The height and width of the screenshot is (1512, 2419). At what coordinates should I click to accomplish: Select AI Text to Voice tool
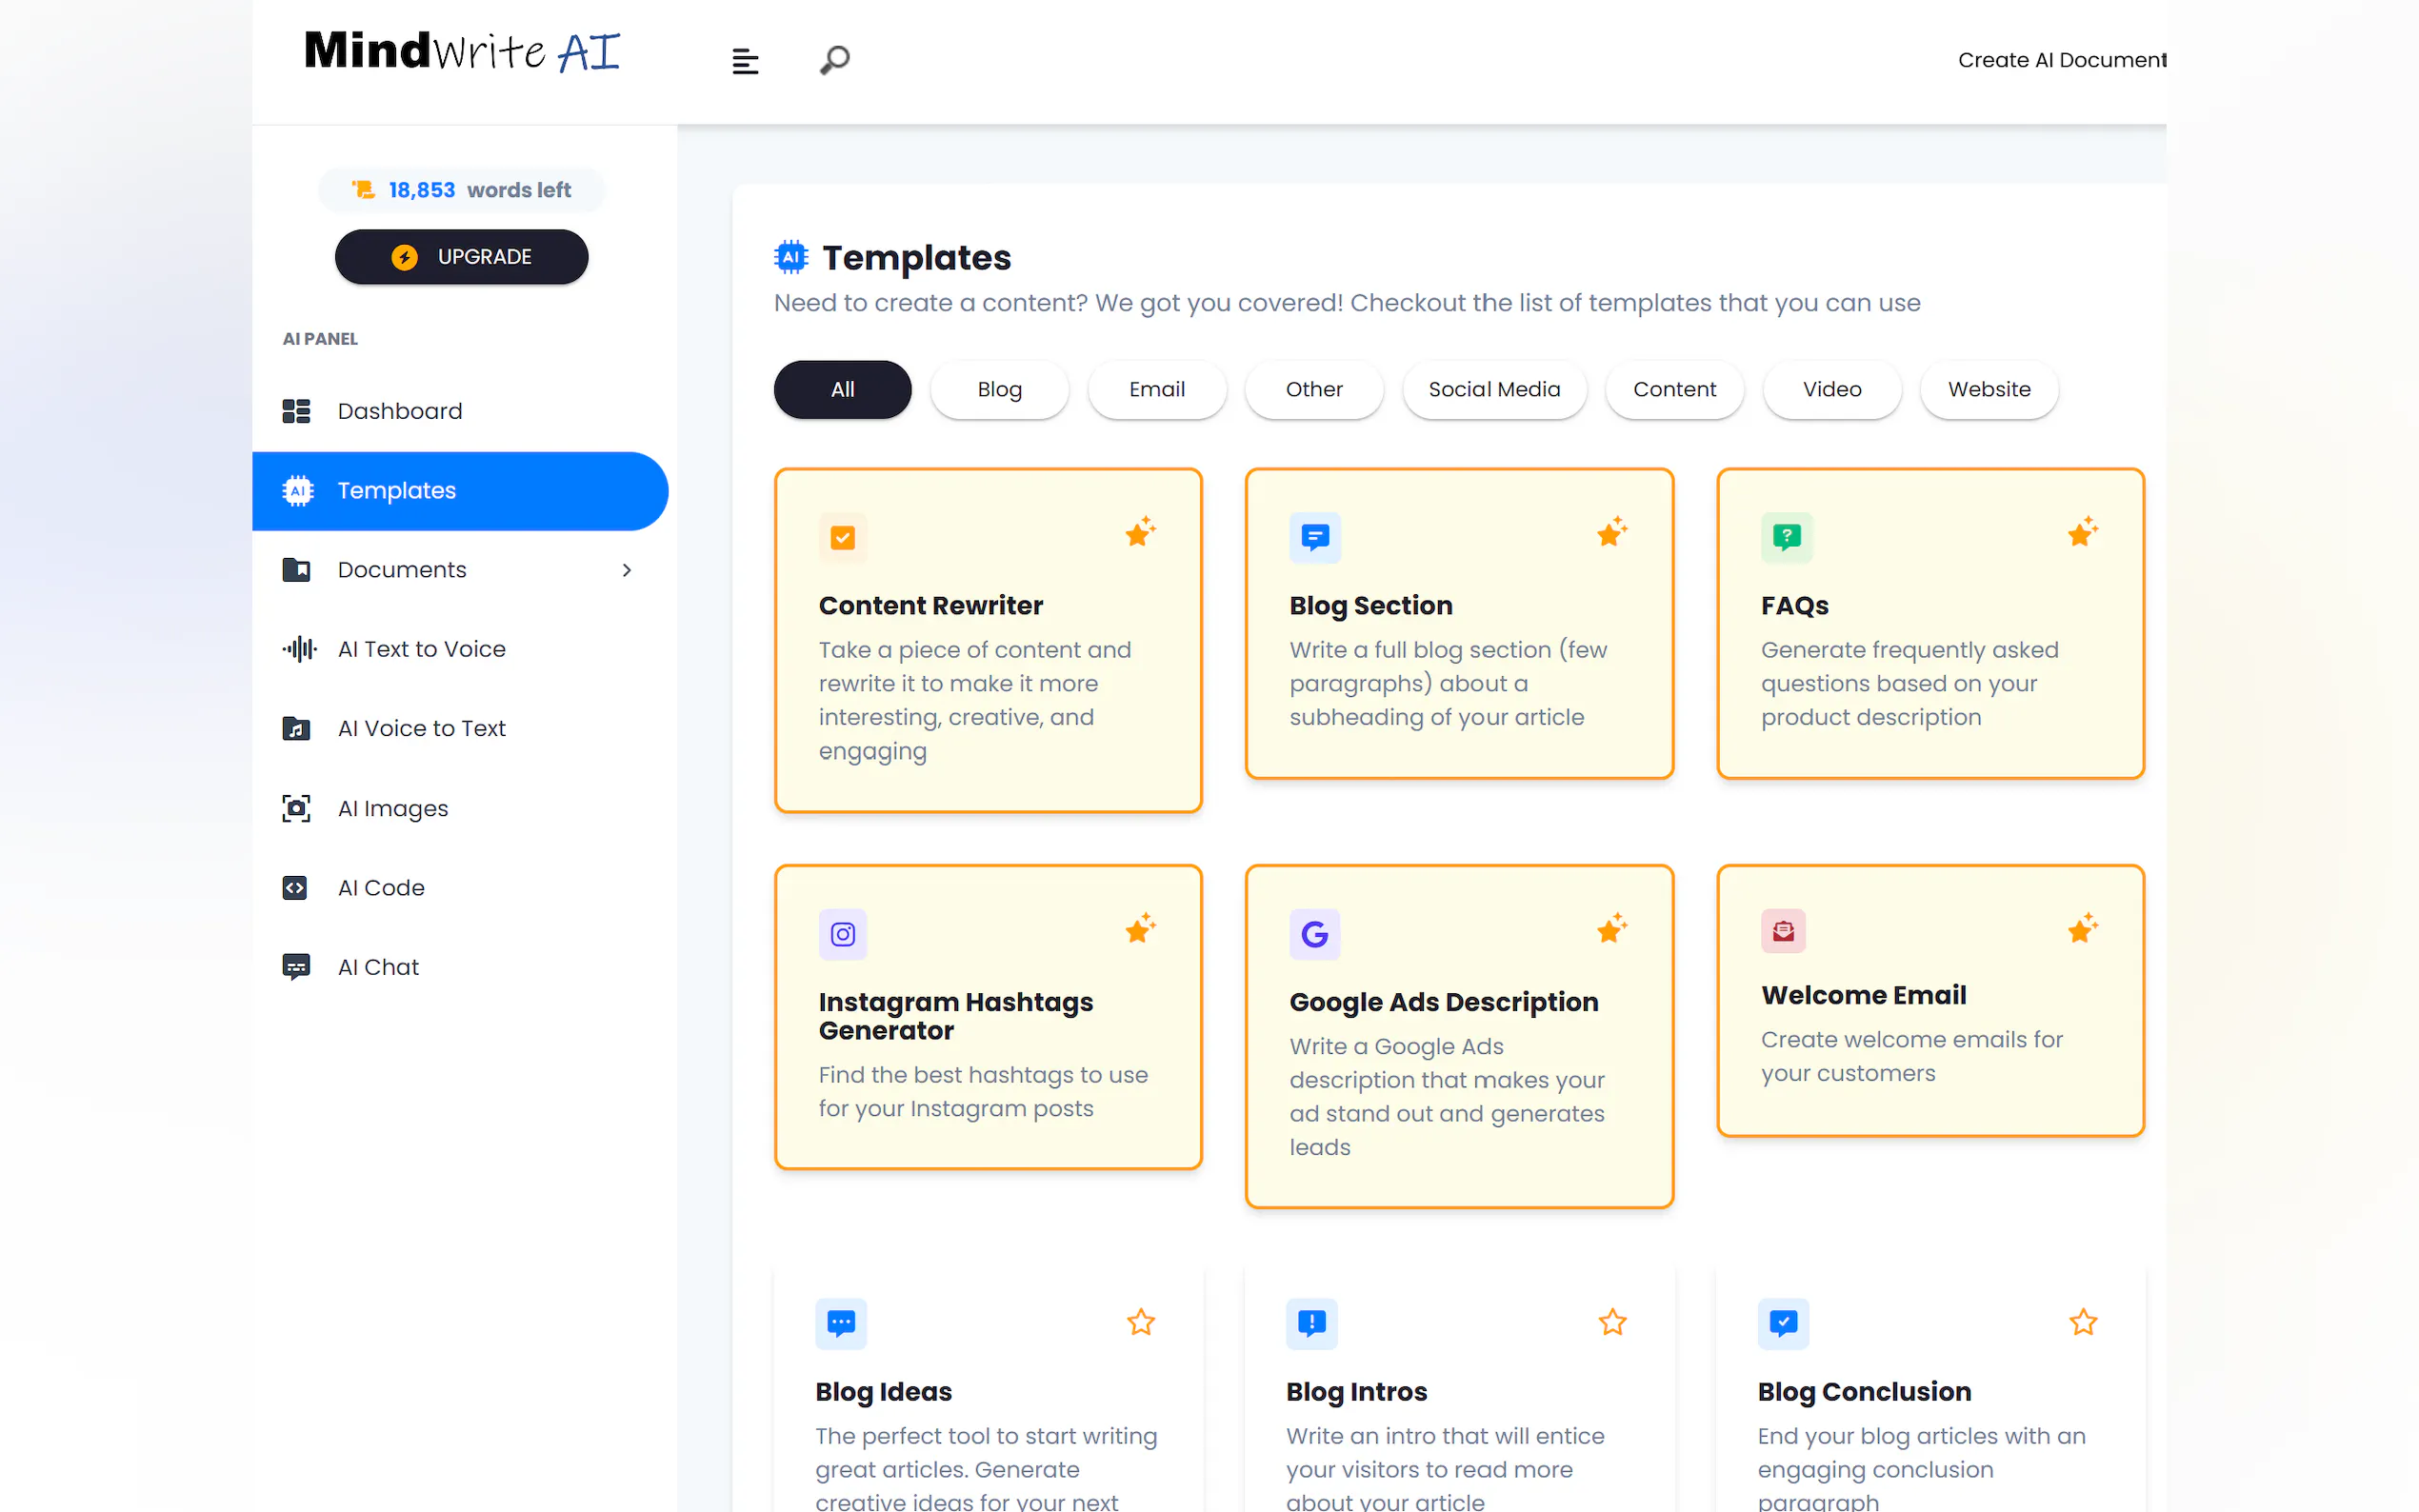pyautogui.click(x=421, y=648)
